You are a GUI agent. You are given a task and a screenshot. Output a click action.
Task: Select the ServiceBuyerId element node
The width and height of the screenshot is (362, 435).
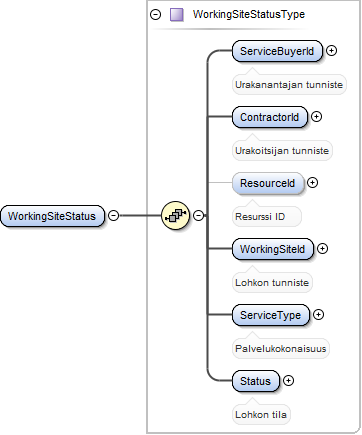coord(277,51)
